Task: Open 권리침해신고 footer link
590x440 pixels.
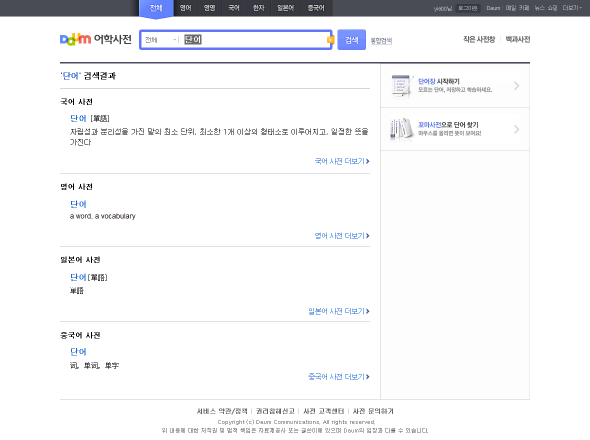Action: tap(275, 411)
